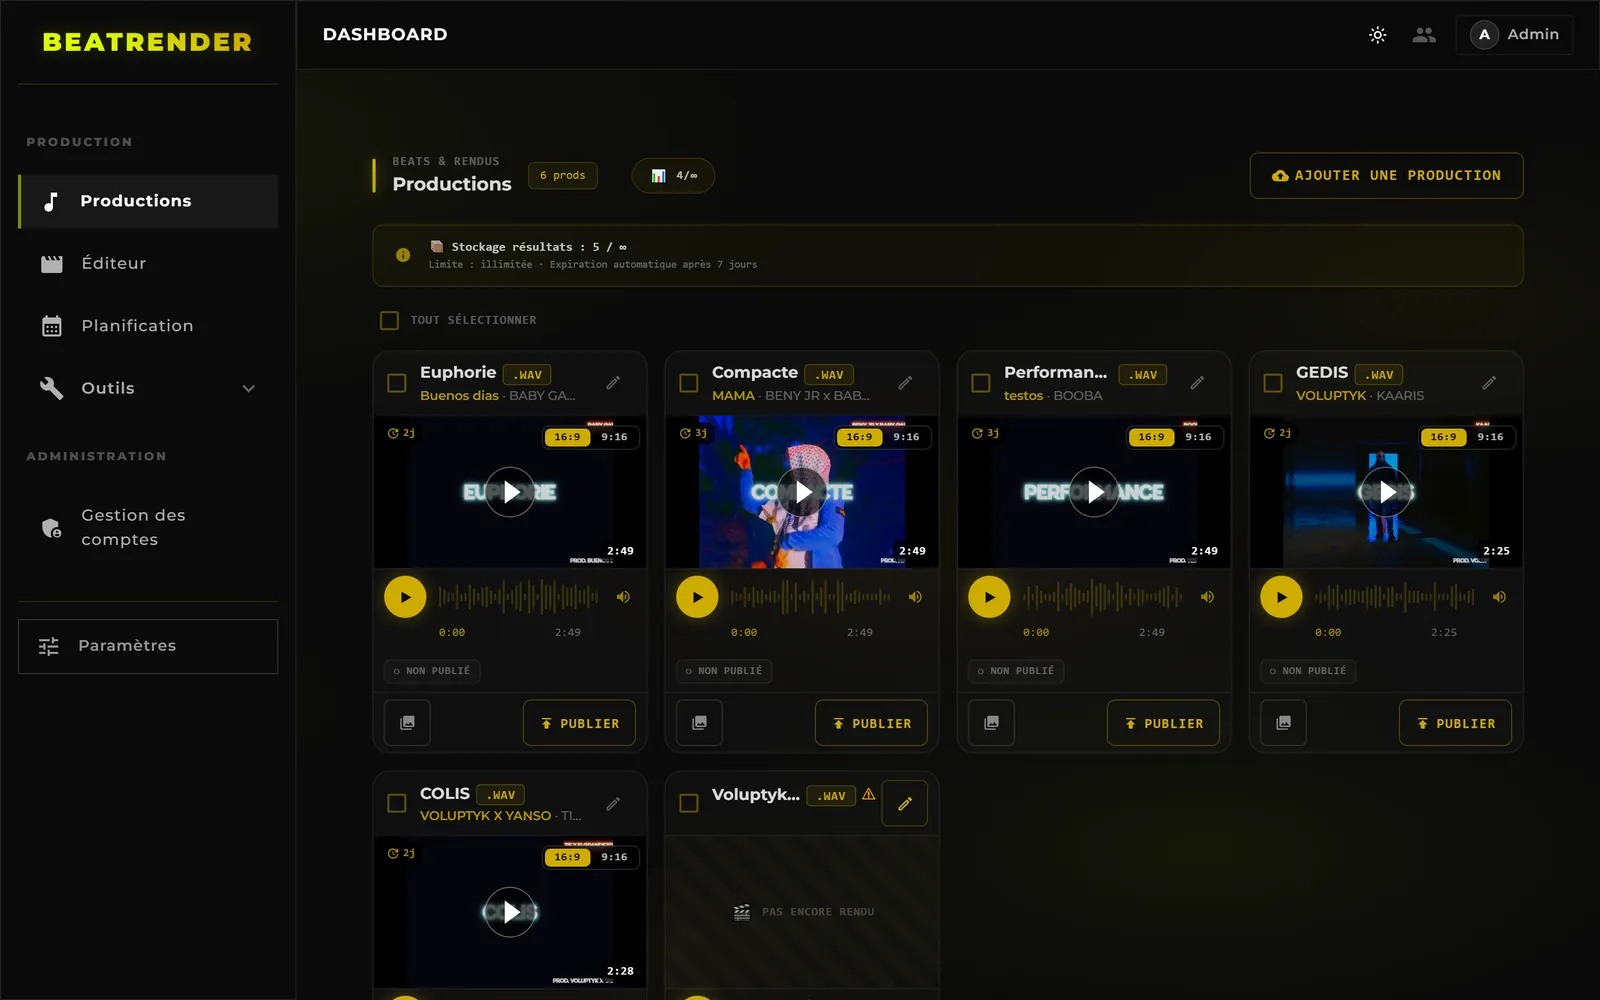Toggle the light/dark theme sun icon
1600x1000 pixels.
1377,35
